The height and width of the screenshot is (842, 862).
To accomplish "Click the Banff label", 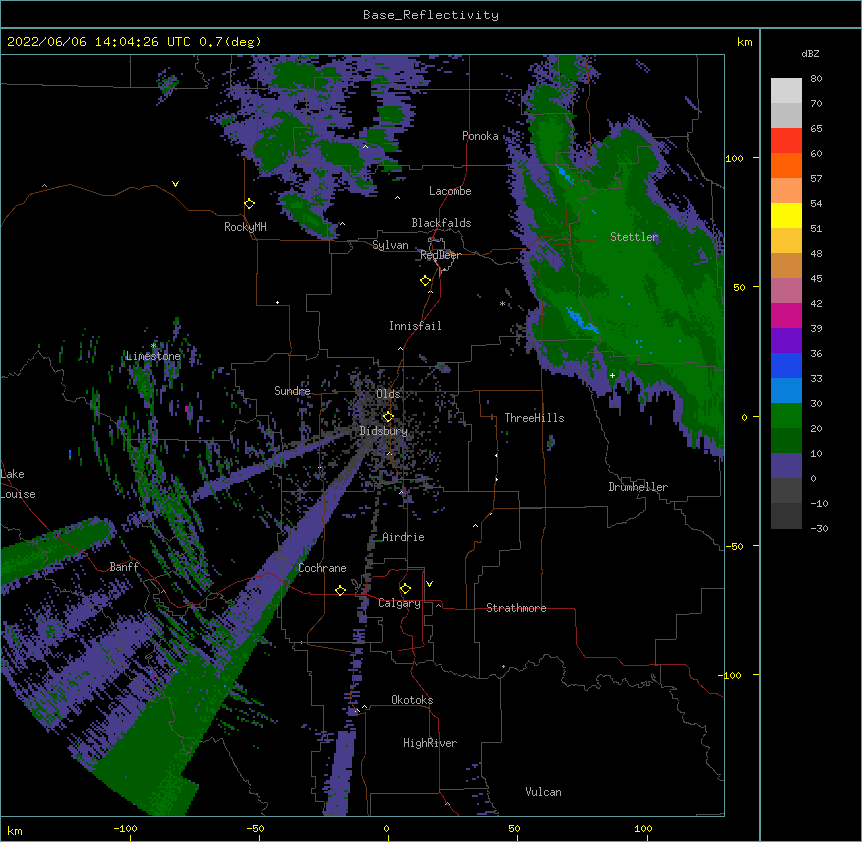I will tap(124, 567).
